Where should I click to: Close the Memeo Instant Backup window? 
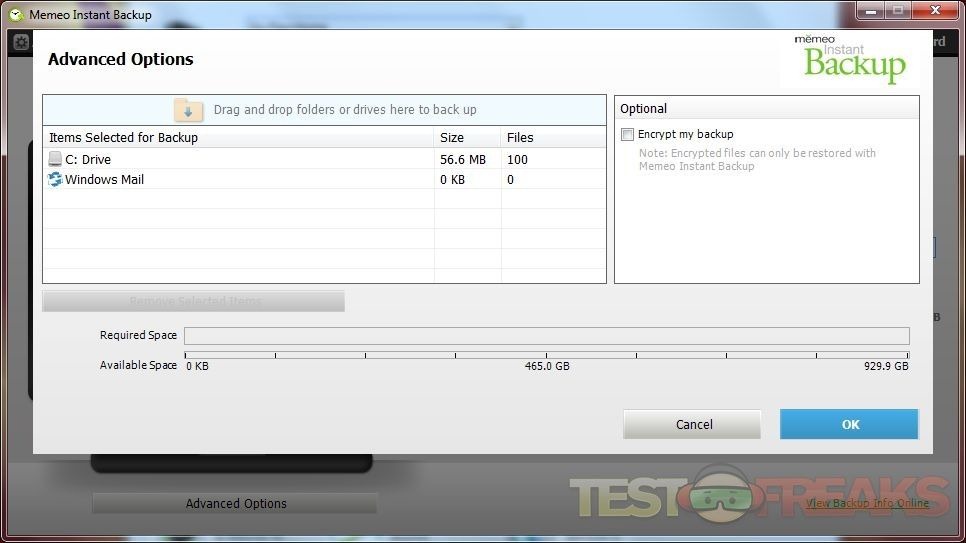(935, 11)
